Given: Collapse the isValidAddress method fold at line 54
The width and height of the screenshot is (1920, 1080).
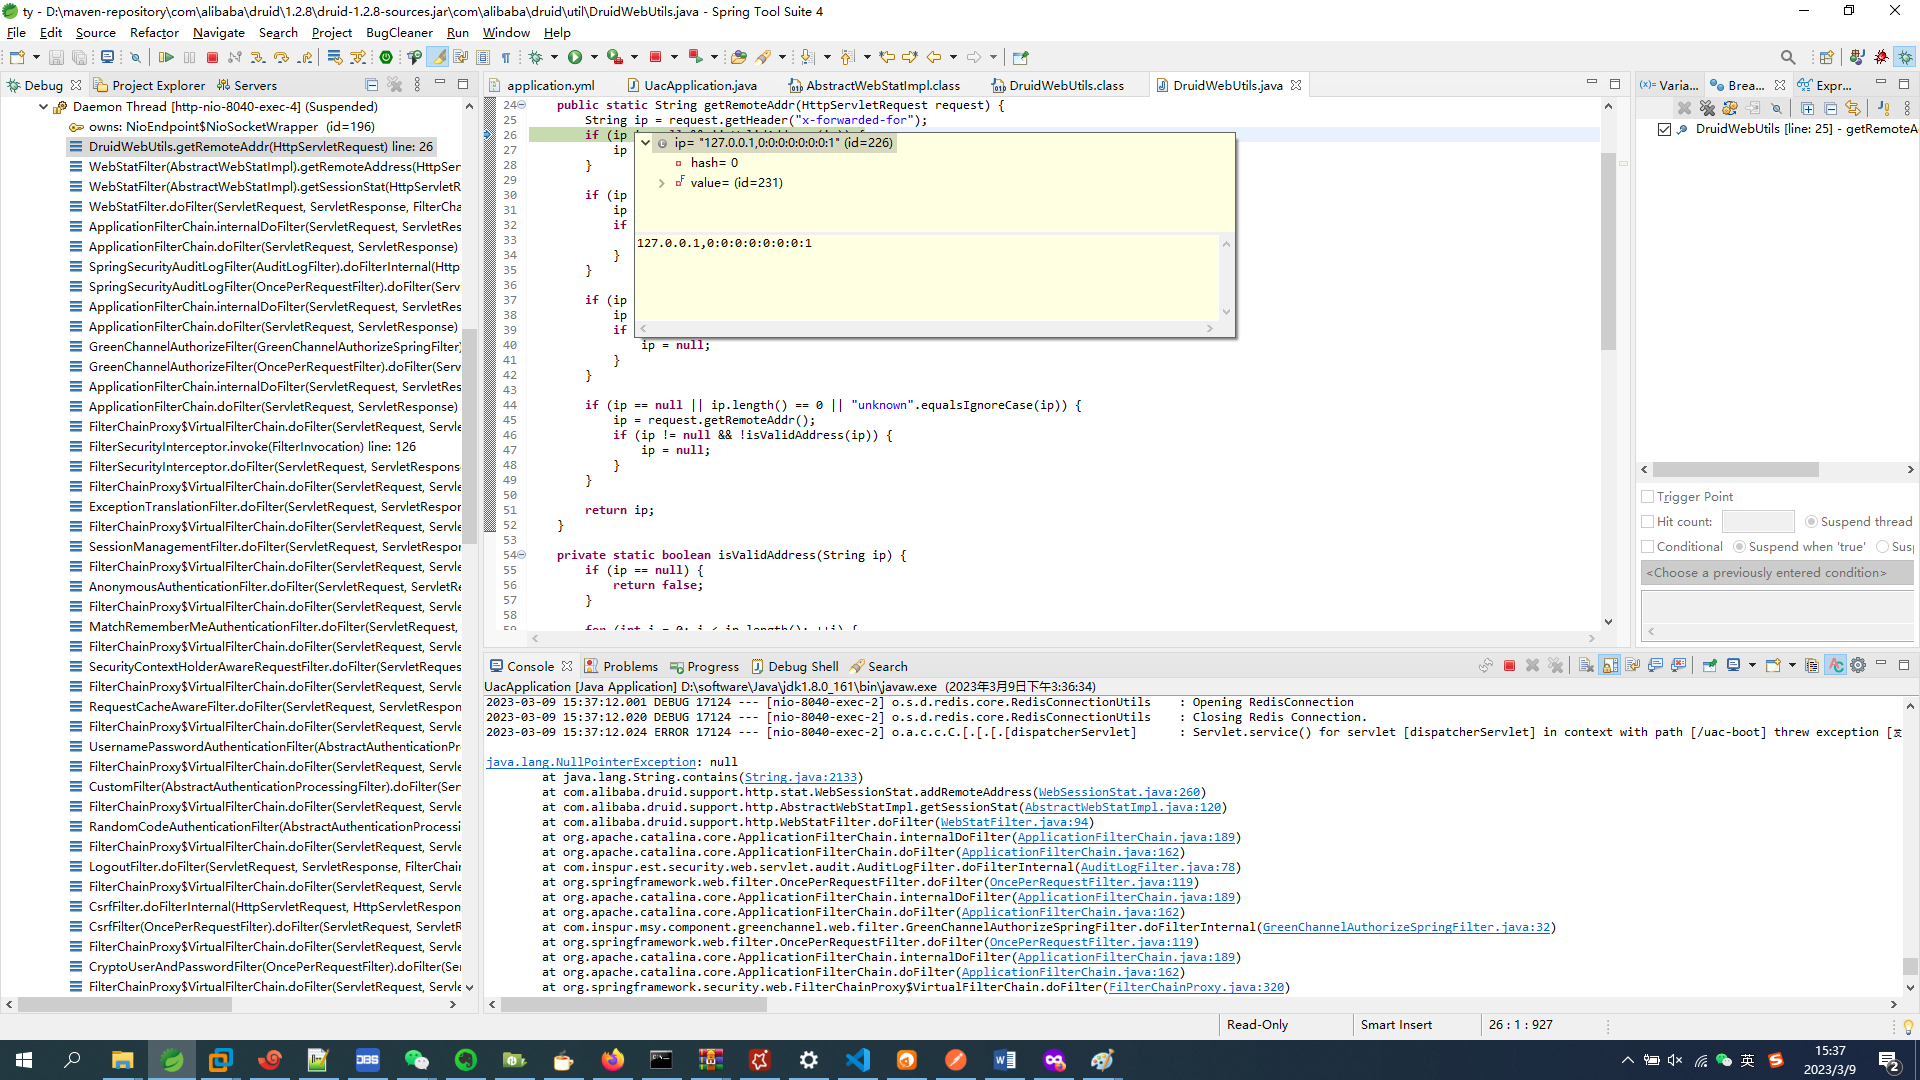Looking at the screenshot, I should click(521, 555).
